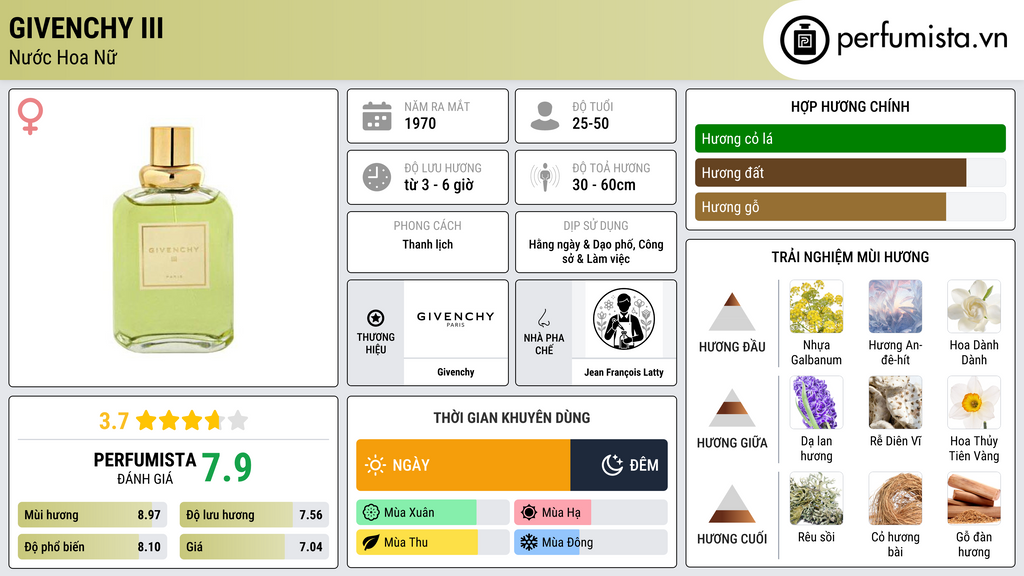
Task: Click the Độ lưu hương 7.56 score bar
Action: 254,515
